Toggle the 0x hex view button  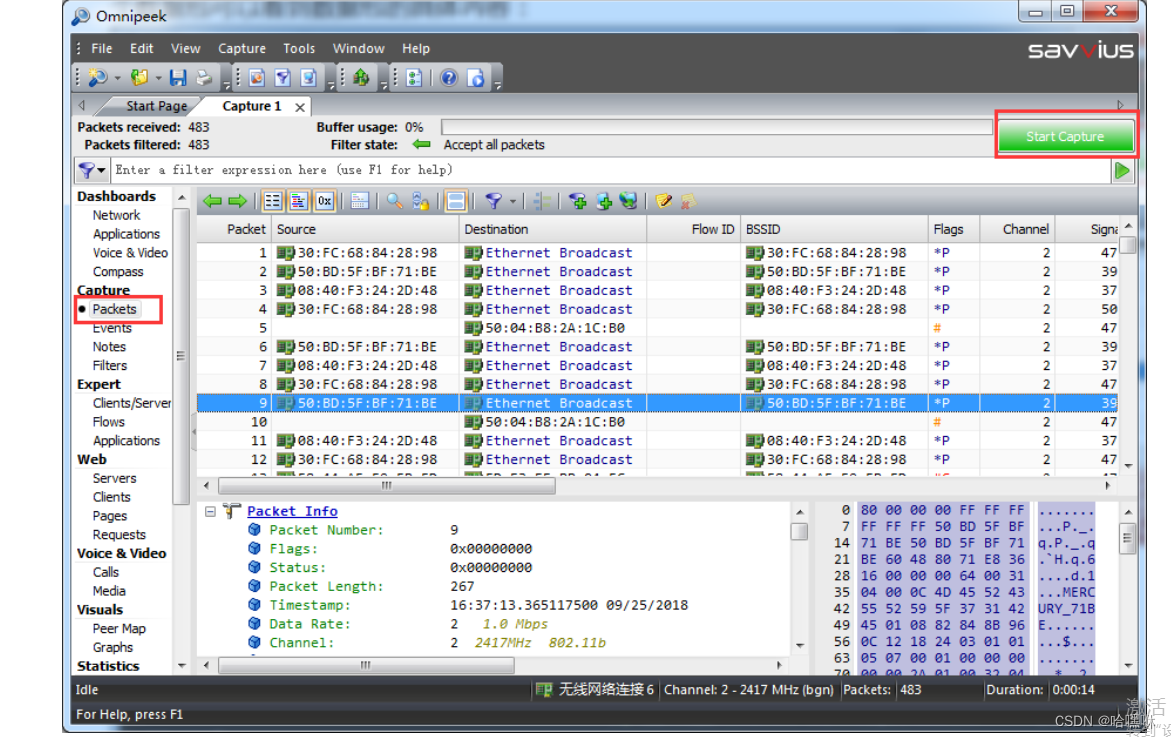[x=325, y=201]
